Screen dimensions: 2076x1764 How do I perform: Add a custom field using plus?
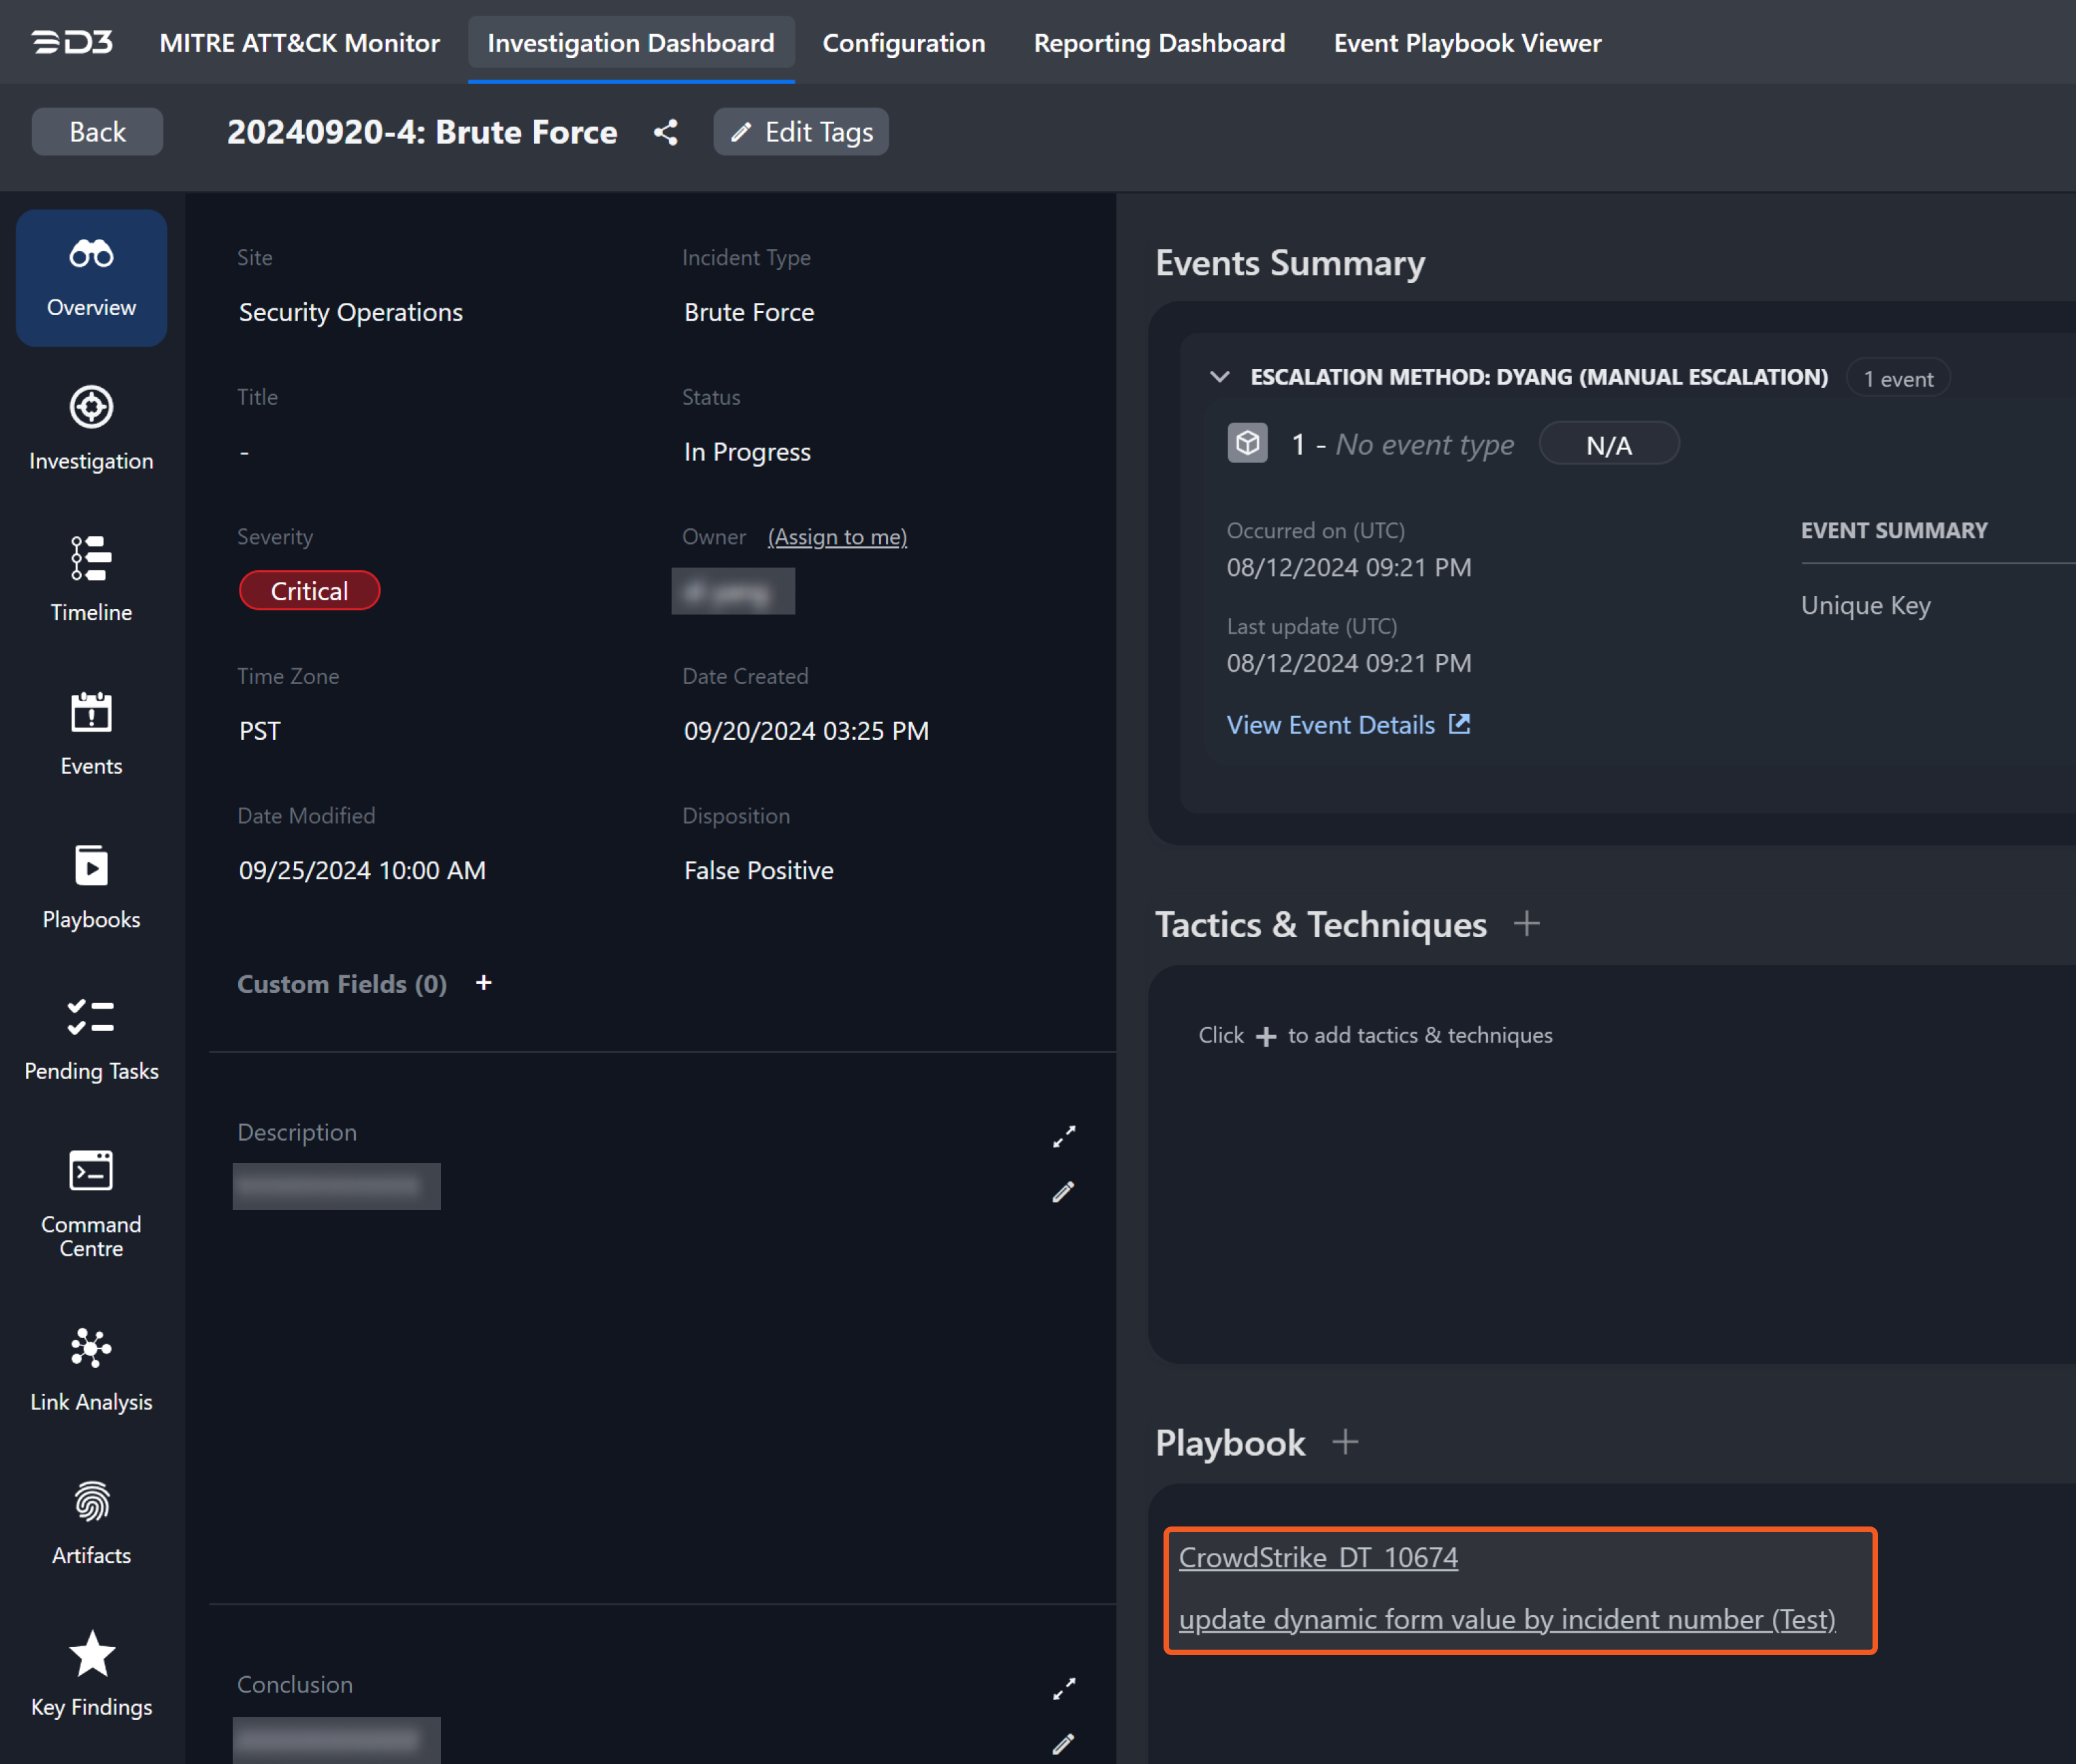pos(484,984)
